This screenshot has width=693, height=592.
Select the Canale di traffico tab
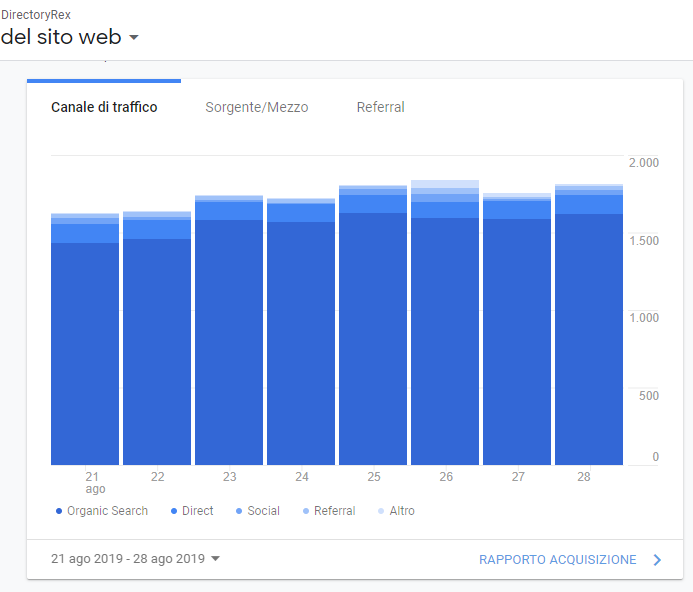point(104,107)
